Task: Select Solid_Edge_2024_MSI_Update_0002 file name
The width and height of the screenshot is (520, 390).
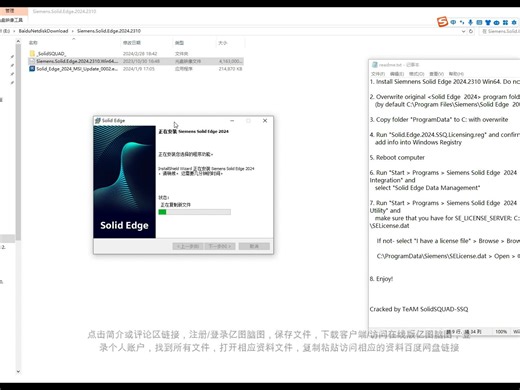Action: click(77, 69)
